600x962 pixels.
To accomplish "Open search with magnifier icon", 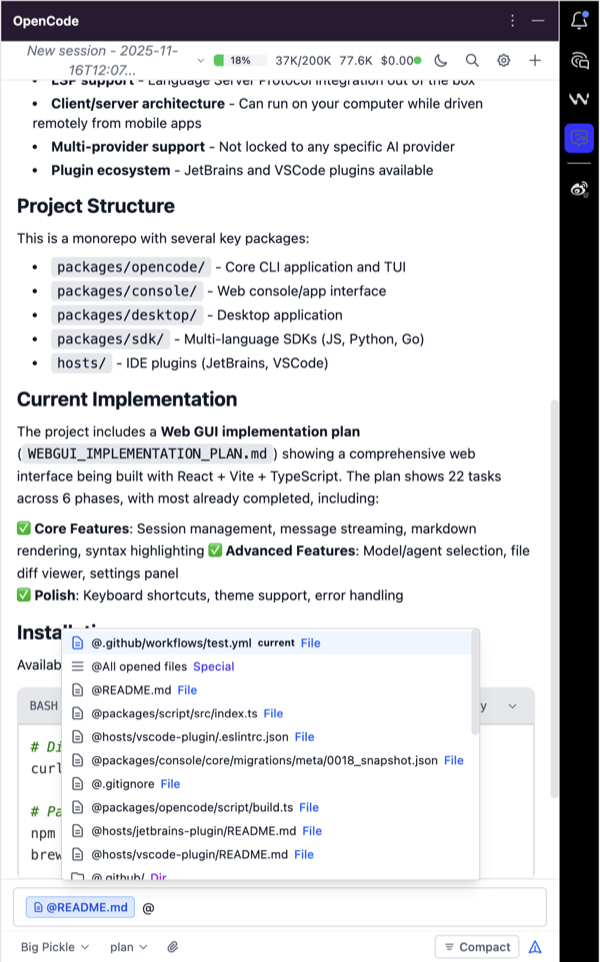I will (472, 60).
